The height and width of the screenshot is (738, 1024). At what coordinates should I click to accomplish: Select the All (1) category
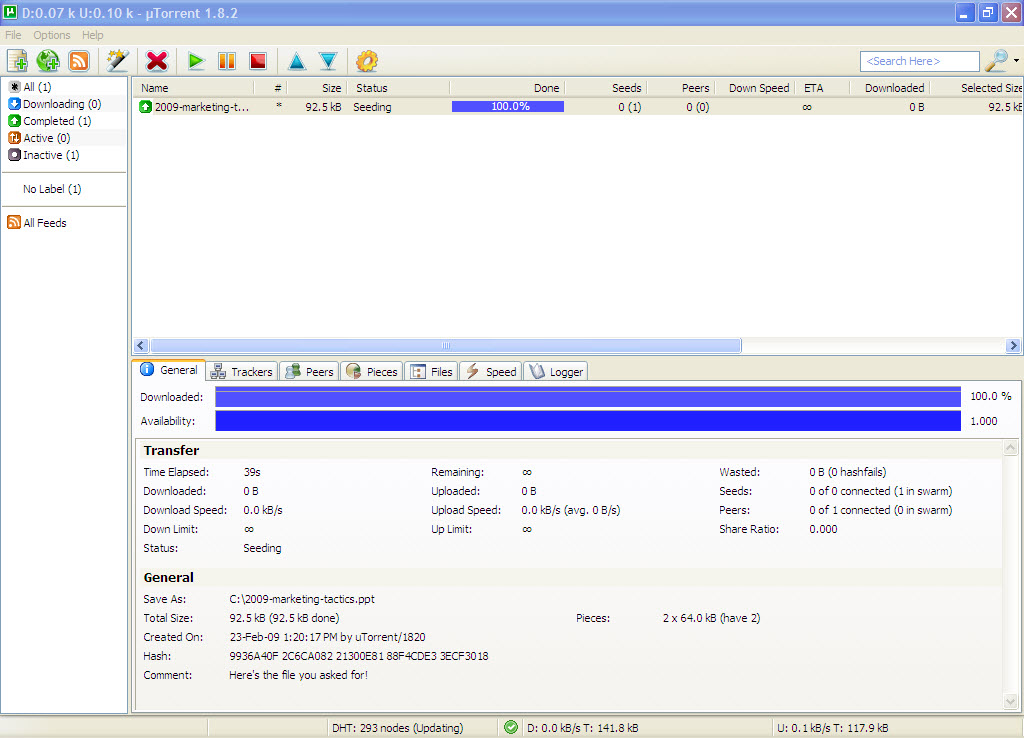(x=30, y=87)
